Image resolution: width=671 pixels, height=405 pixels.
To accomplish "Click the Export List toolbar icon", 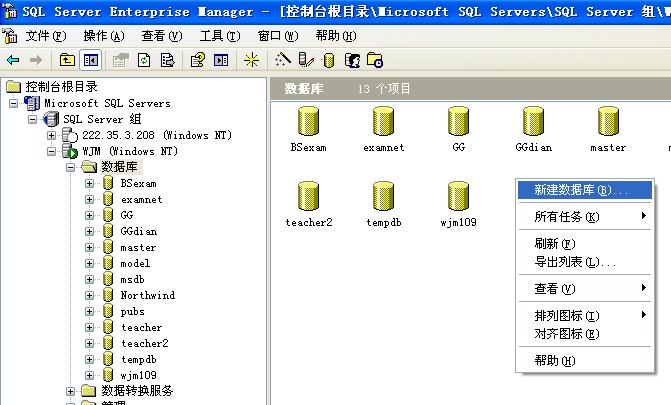I will 167,60.
